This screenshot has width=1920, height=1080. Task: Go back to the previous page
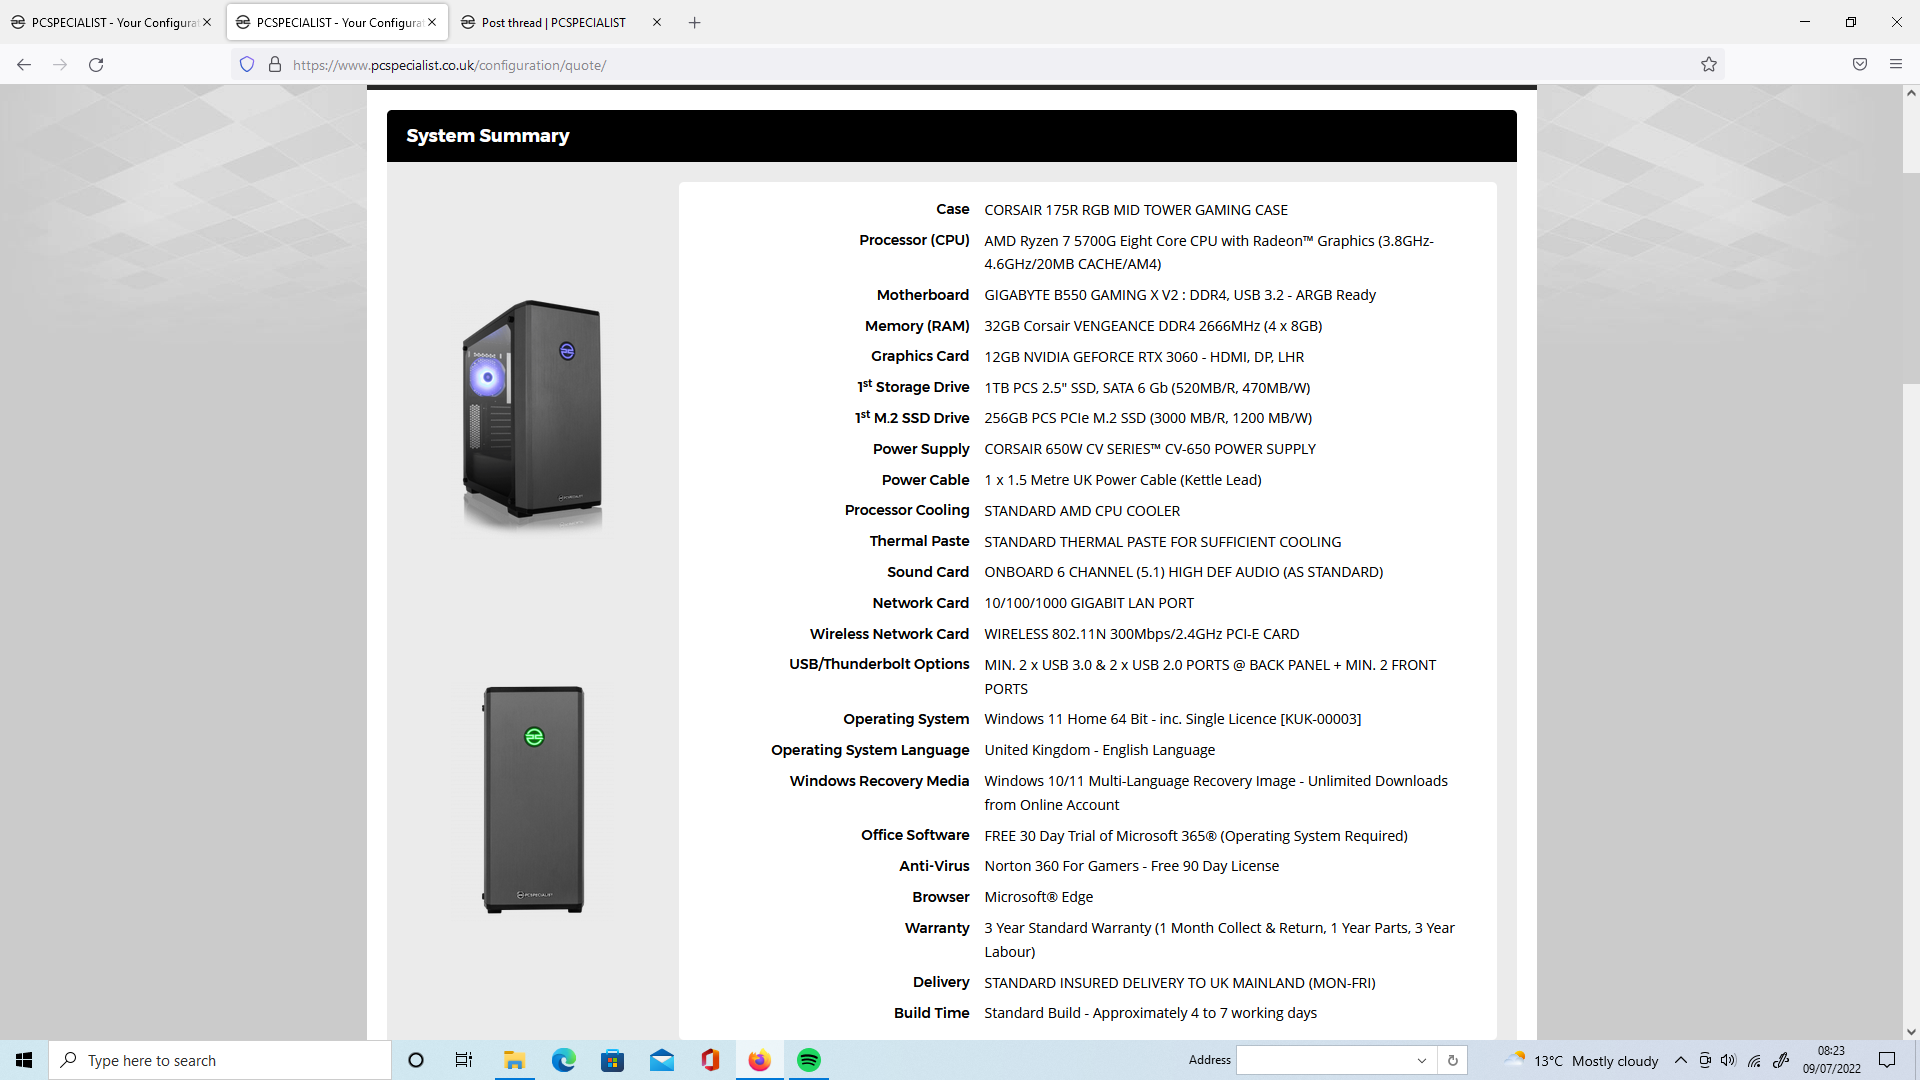tap(24, 65)
